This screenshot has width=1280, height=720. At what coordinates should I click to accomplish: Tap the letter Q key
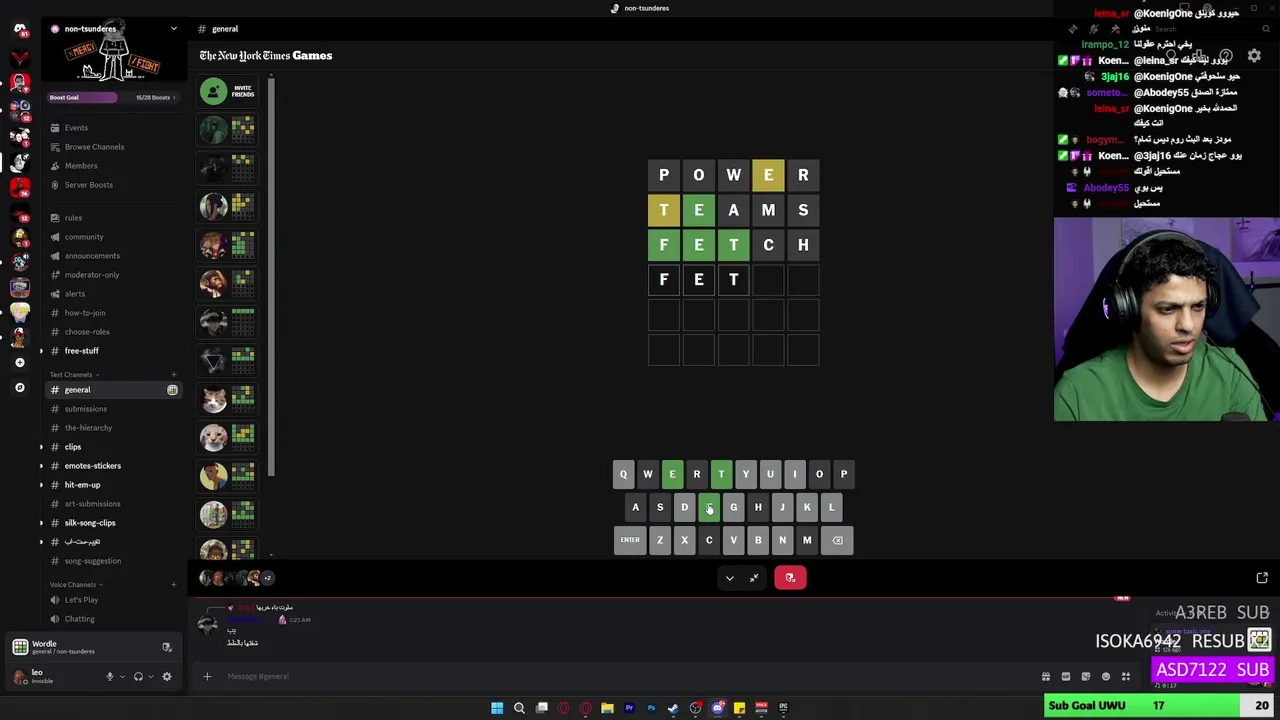(x=623, y=474)
